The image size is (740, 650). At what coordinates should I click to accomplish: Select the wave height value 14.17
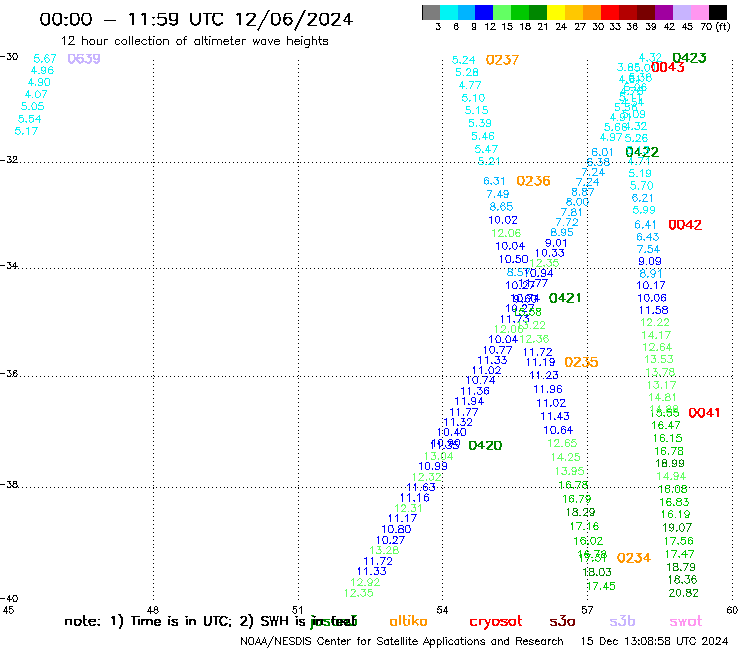click(x=656, y=335)
